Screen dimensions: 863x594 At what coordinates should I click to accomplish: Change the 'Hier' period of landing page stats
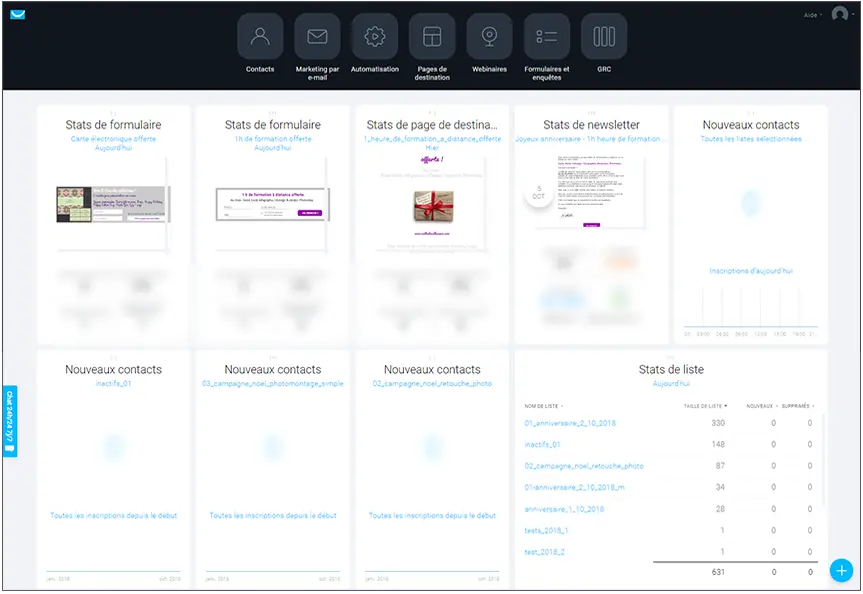coord(432,148)
